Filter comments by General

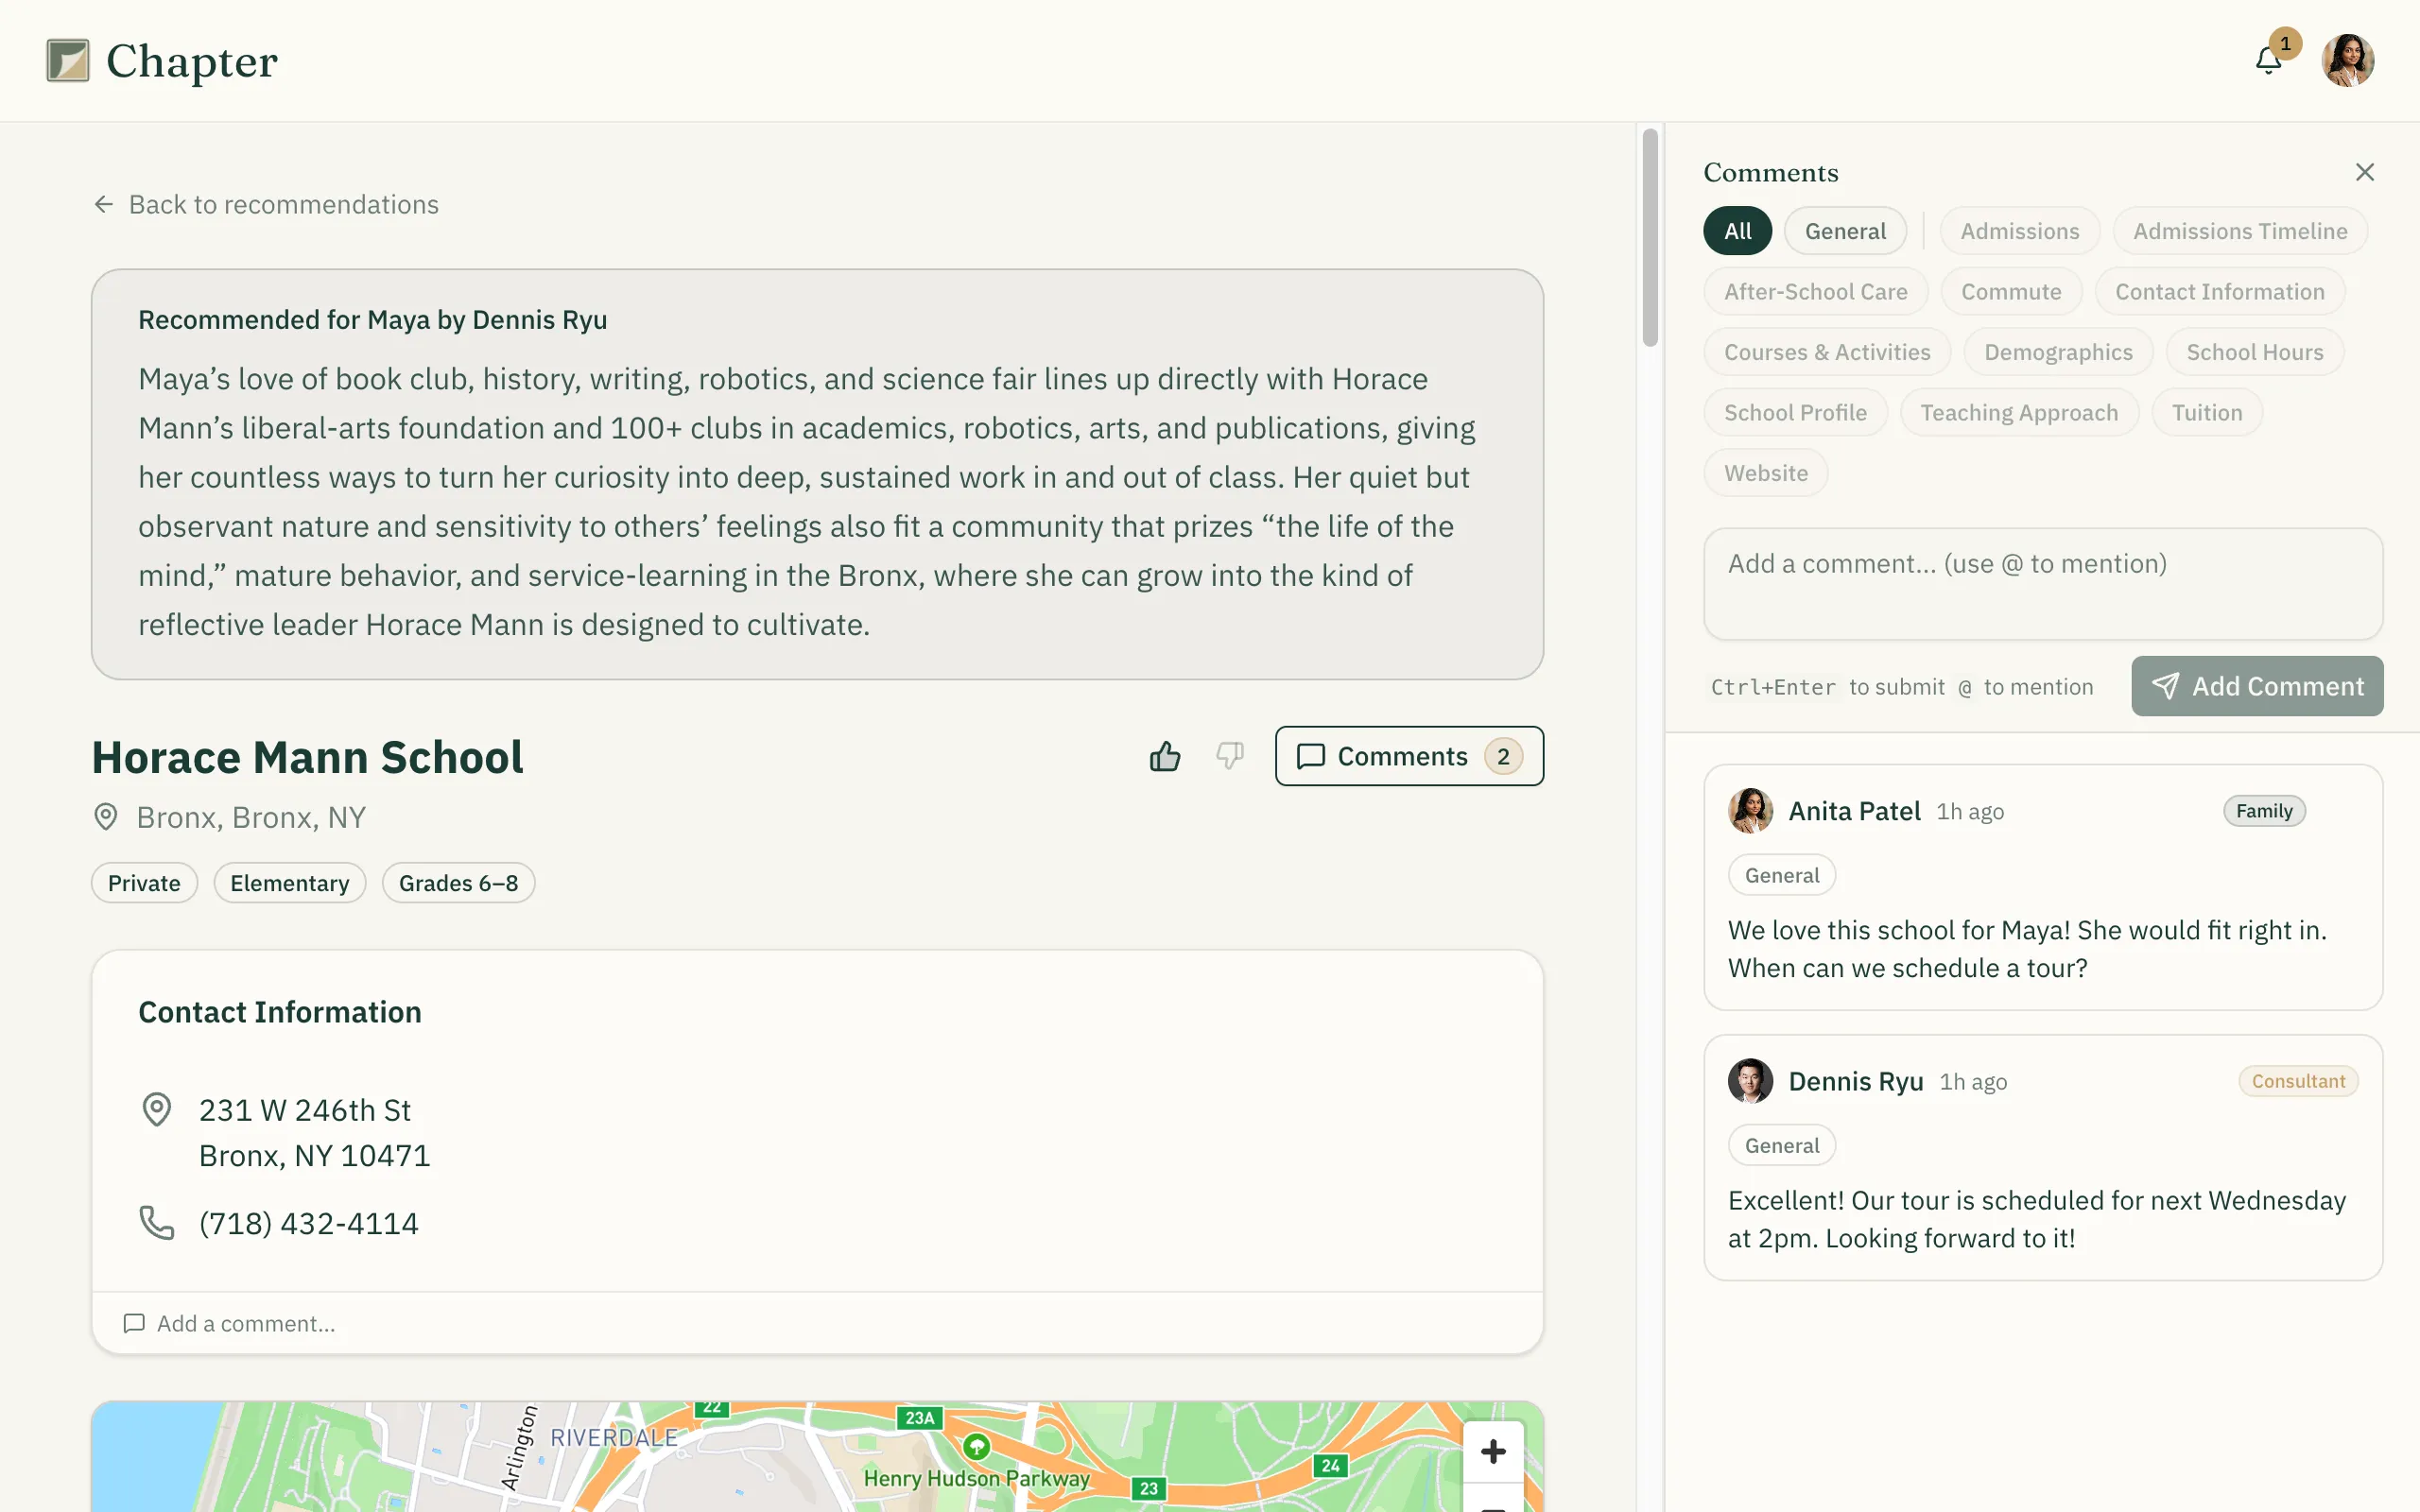pyautogui.click(x=1845, y=231)
